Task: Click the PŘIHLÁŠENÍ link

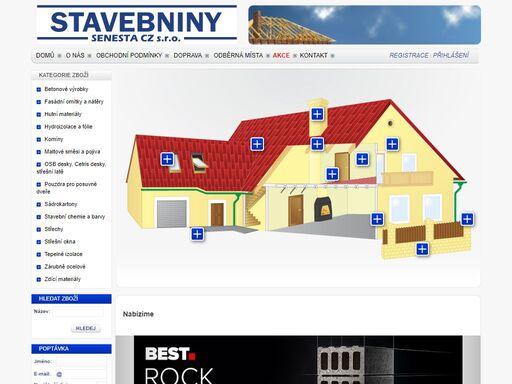Action: 451,55
